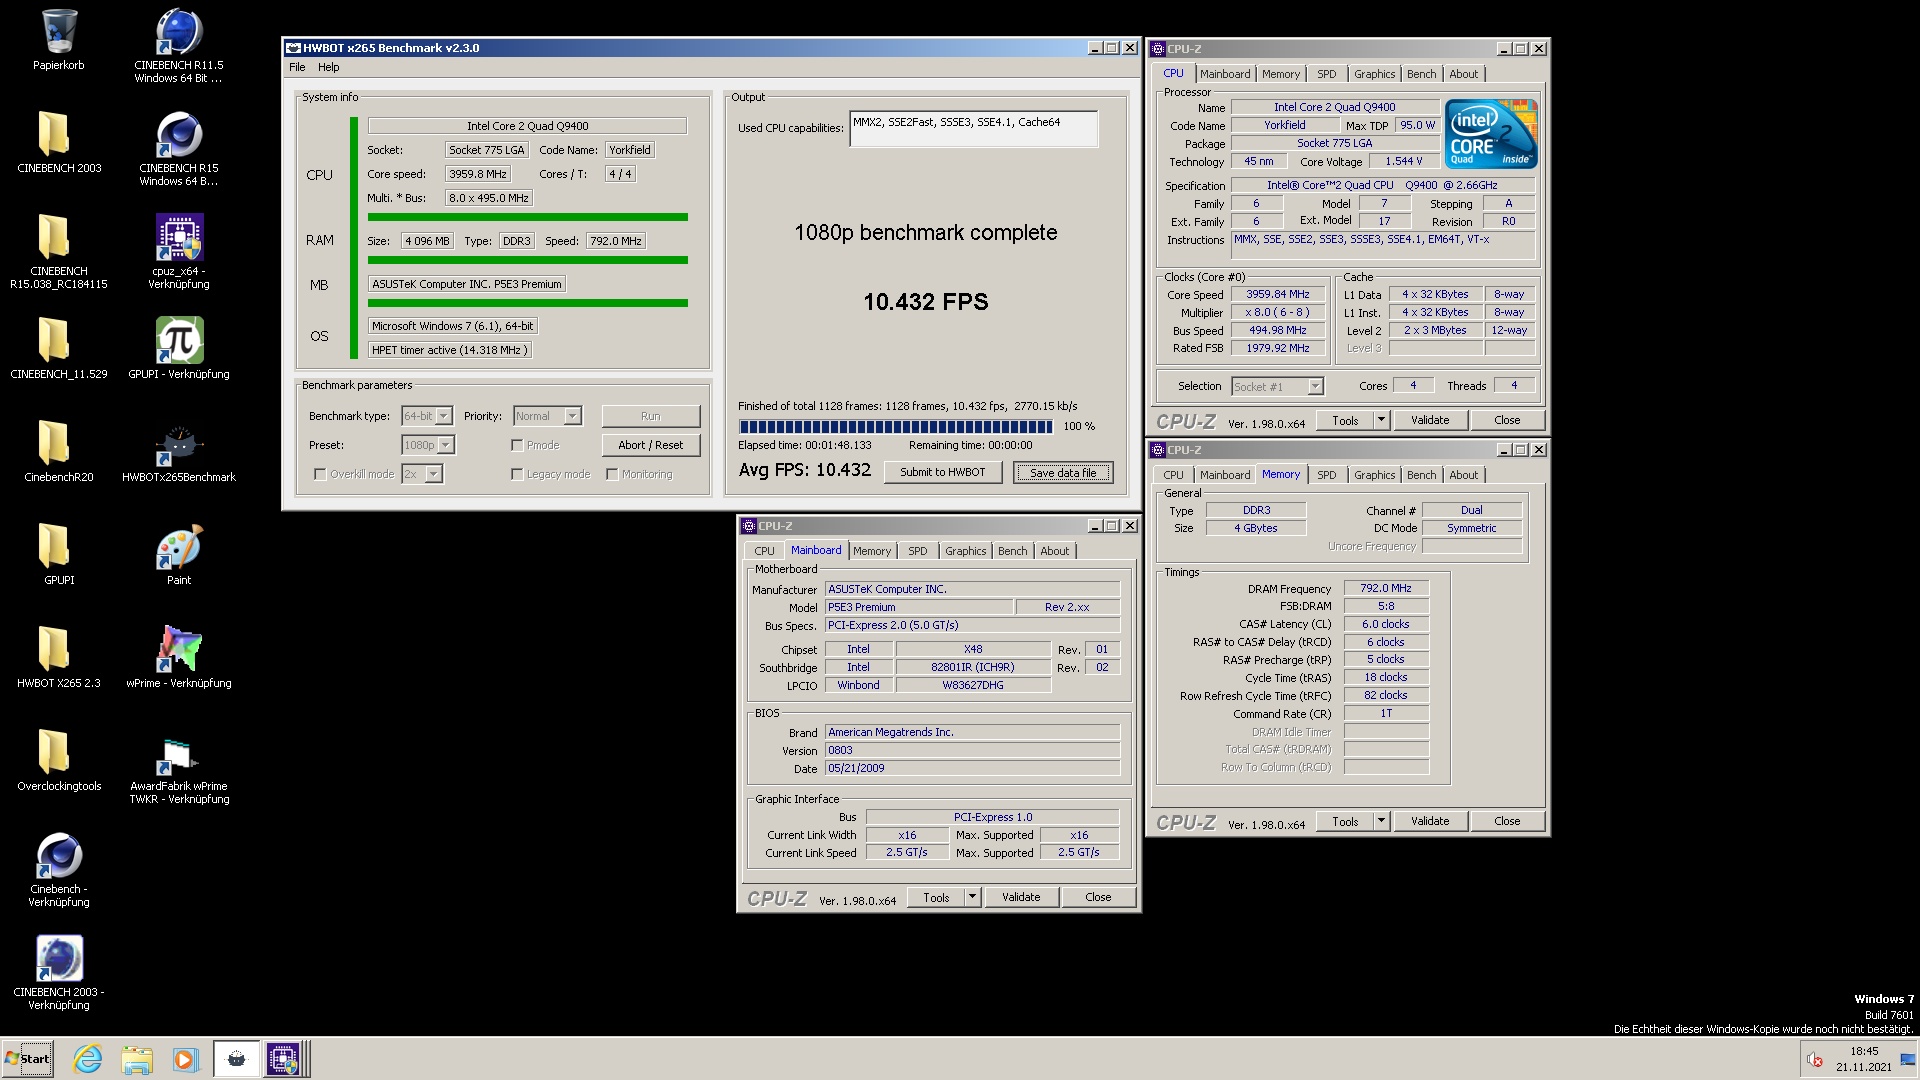Expand Tools arrow in top CPU-Z window
Viewport: 1920px width, 1080px height.
pyautogui.click(x=1381, y=420)
